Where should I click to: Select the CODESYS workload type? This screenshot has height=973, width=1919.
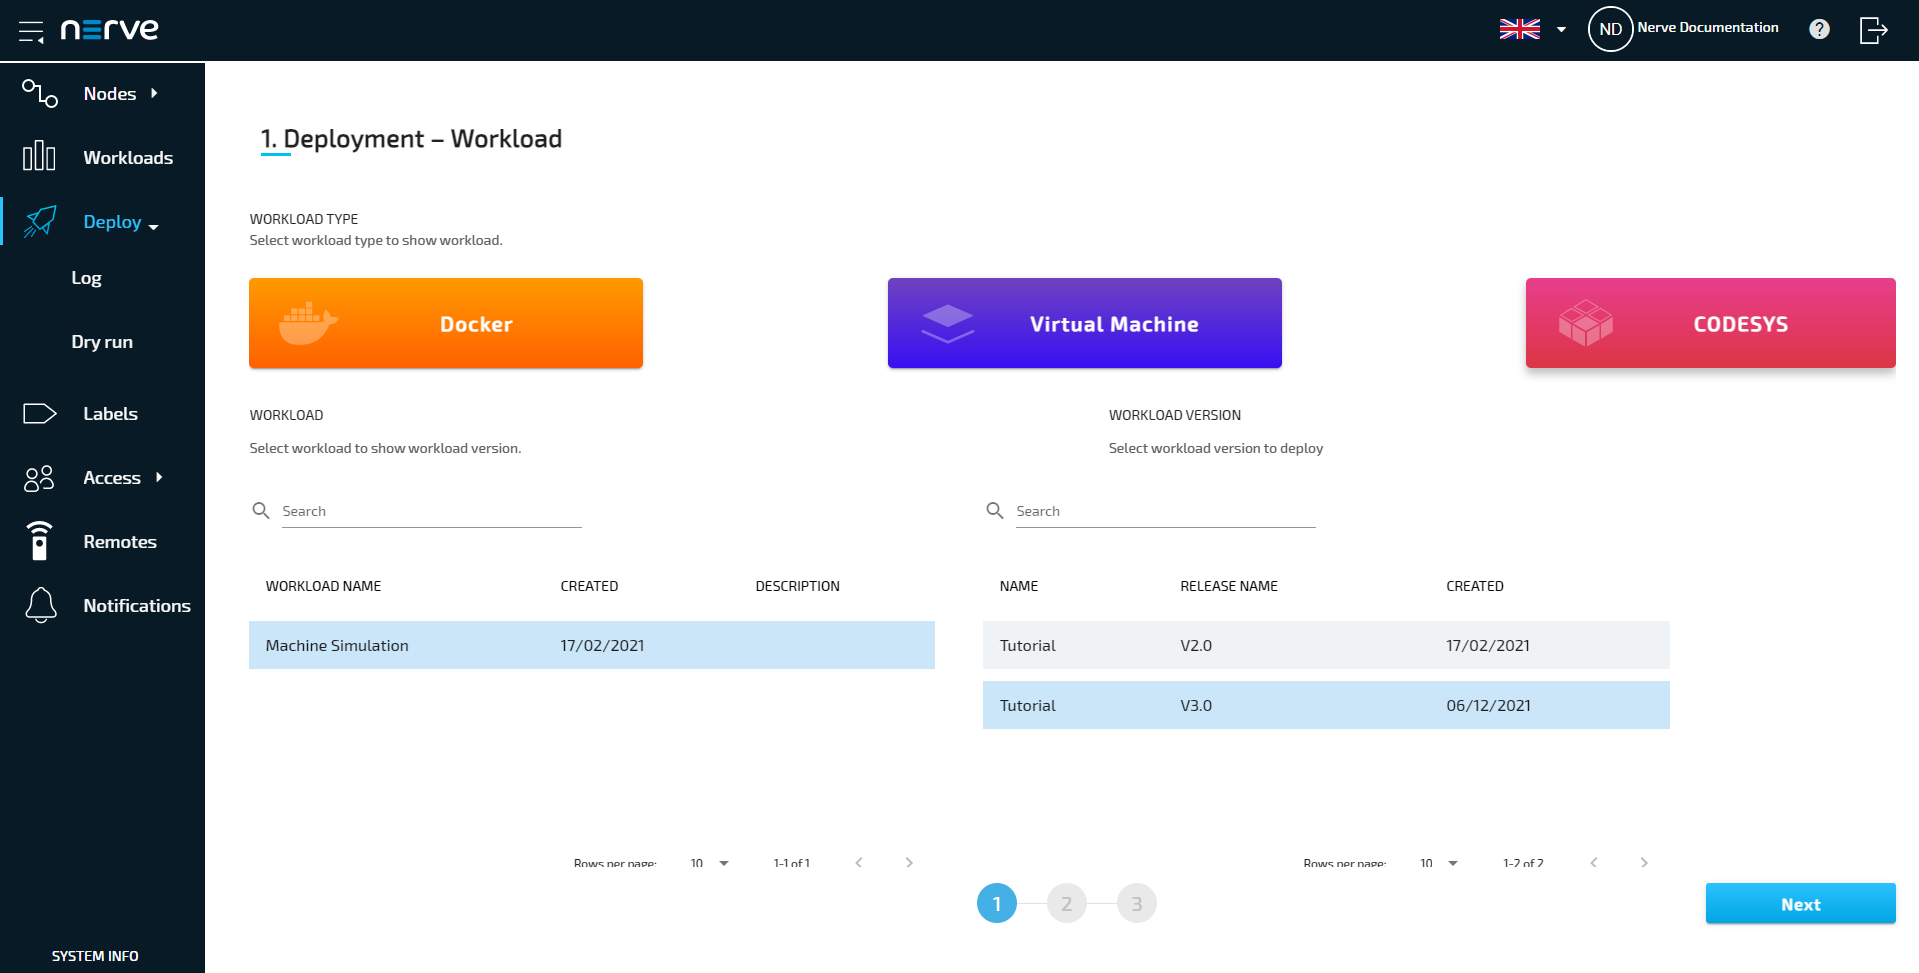coord(1709,323)
